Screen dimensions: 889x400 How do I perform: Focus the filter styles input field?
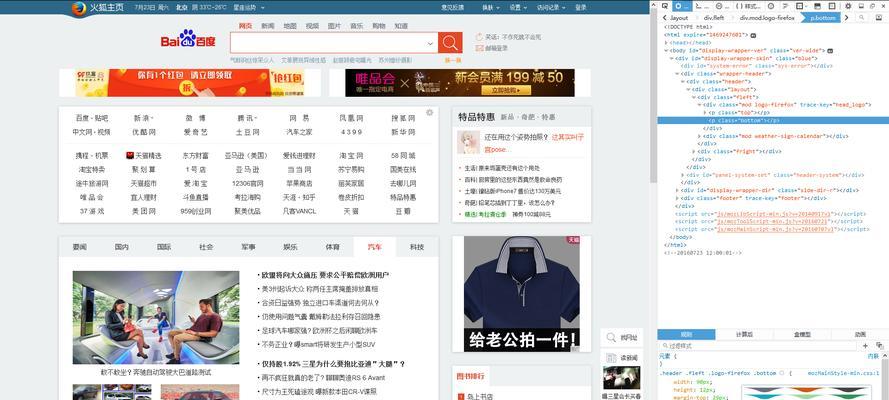758,346
